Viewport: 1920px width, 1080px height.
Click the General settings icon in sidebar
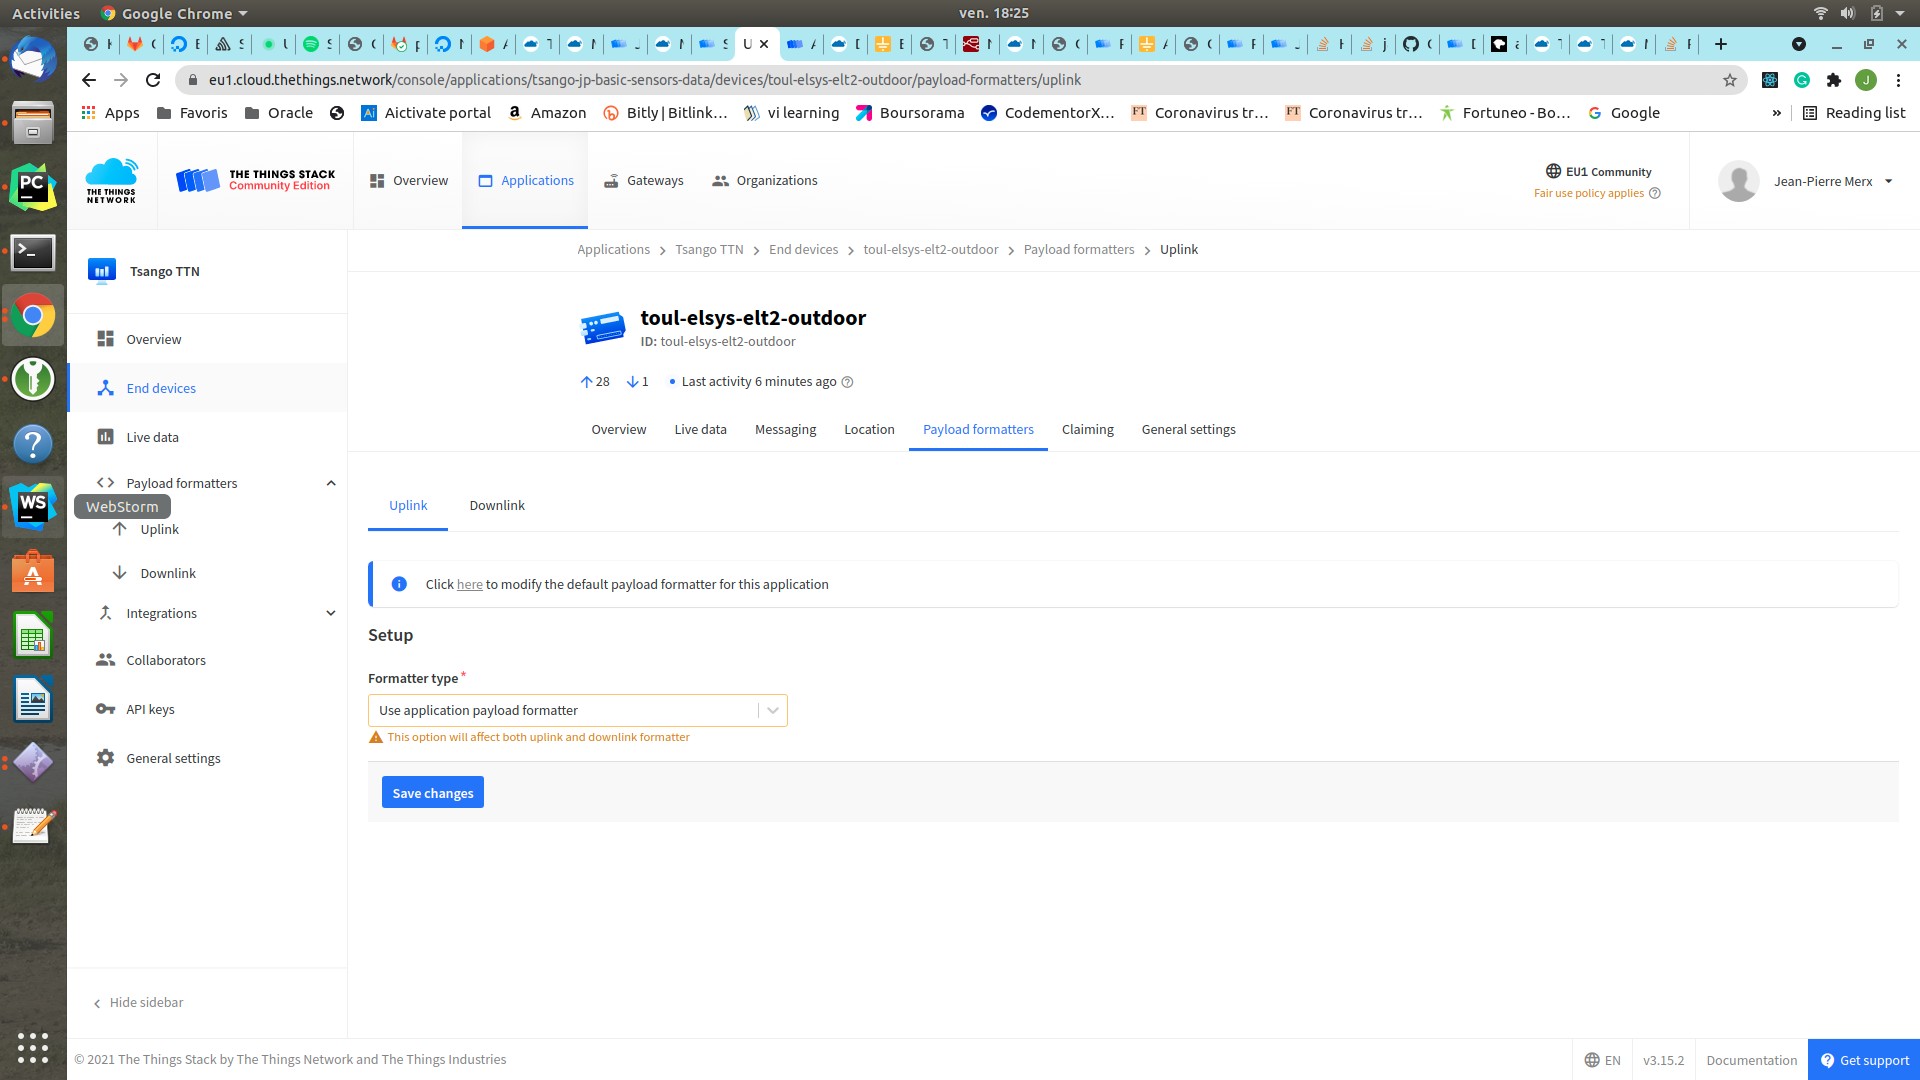105,757
